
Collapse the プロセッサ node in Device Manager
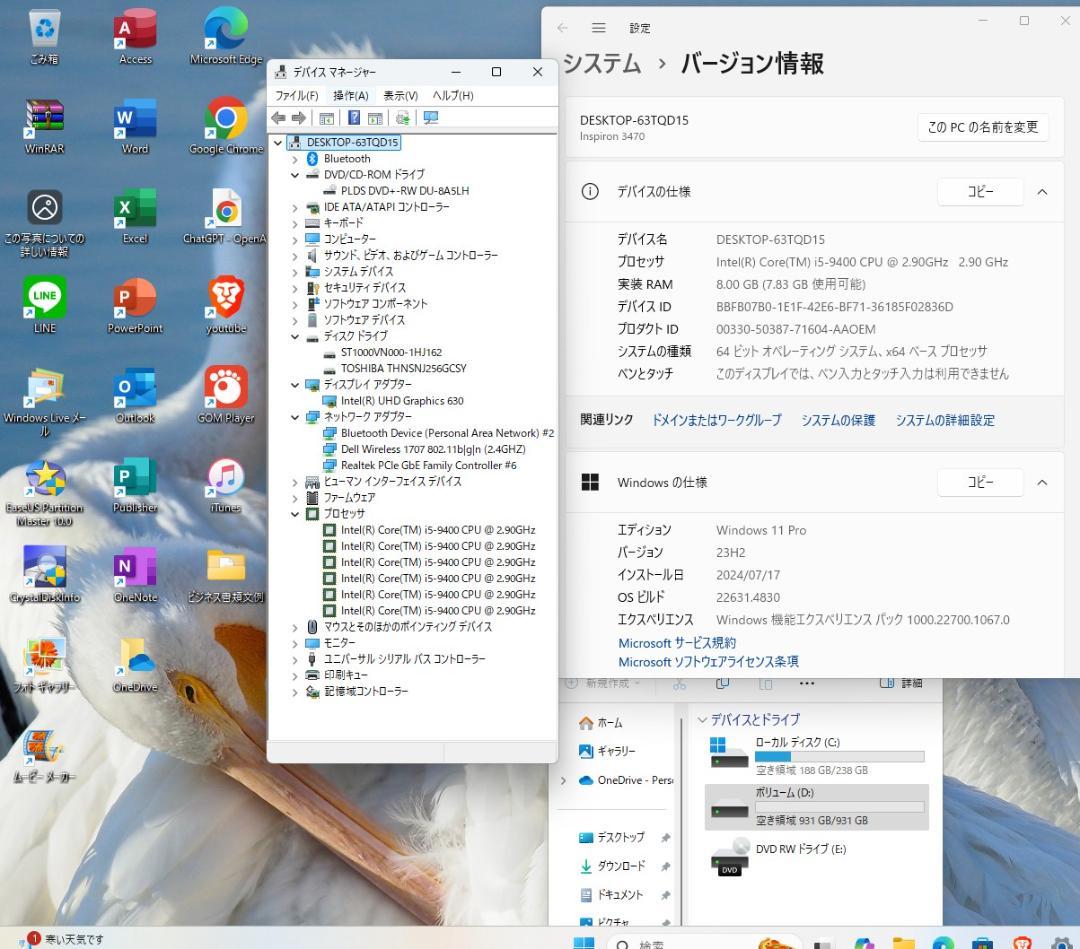[x=294, y=513]
